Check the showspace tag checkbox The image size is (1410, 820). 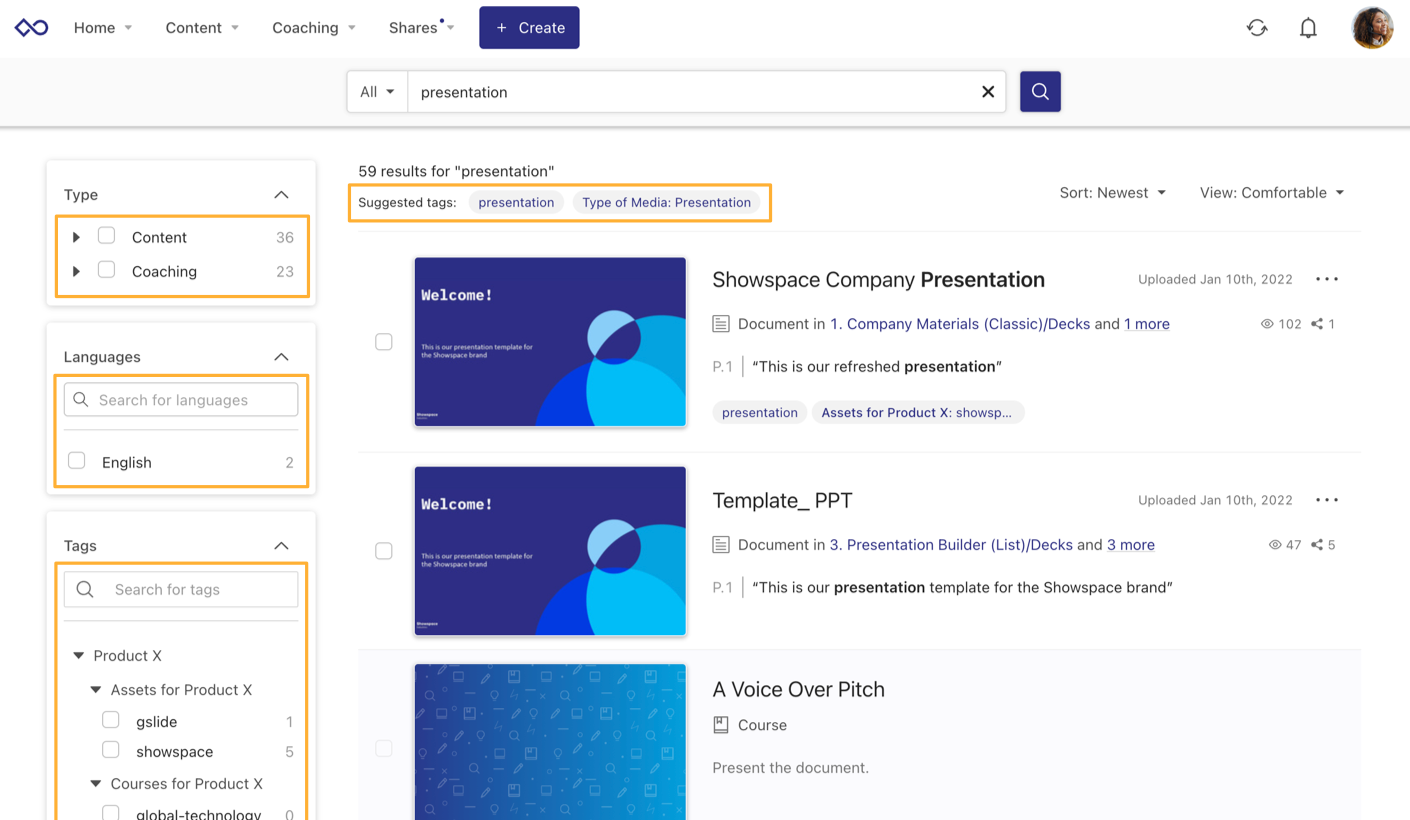[x=111, y=750]
